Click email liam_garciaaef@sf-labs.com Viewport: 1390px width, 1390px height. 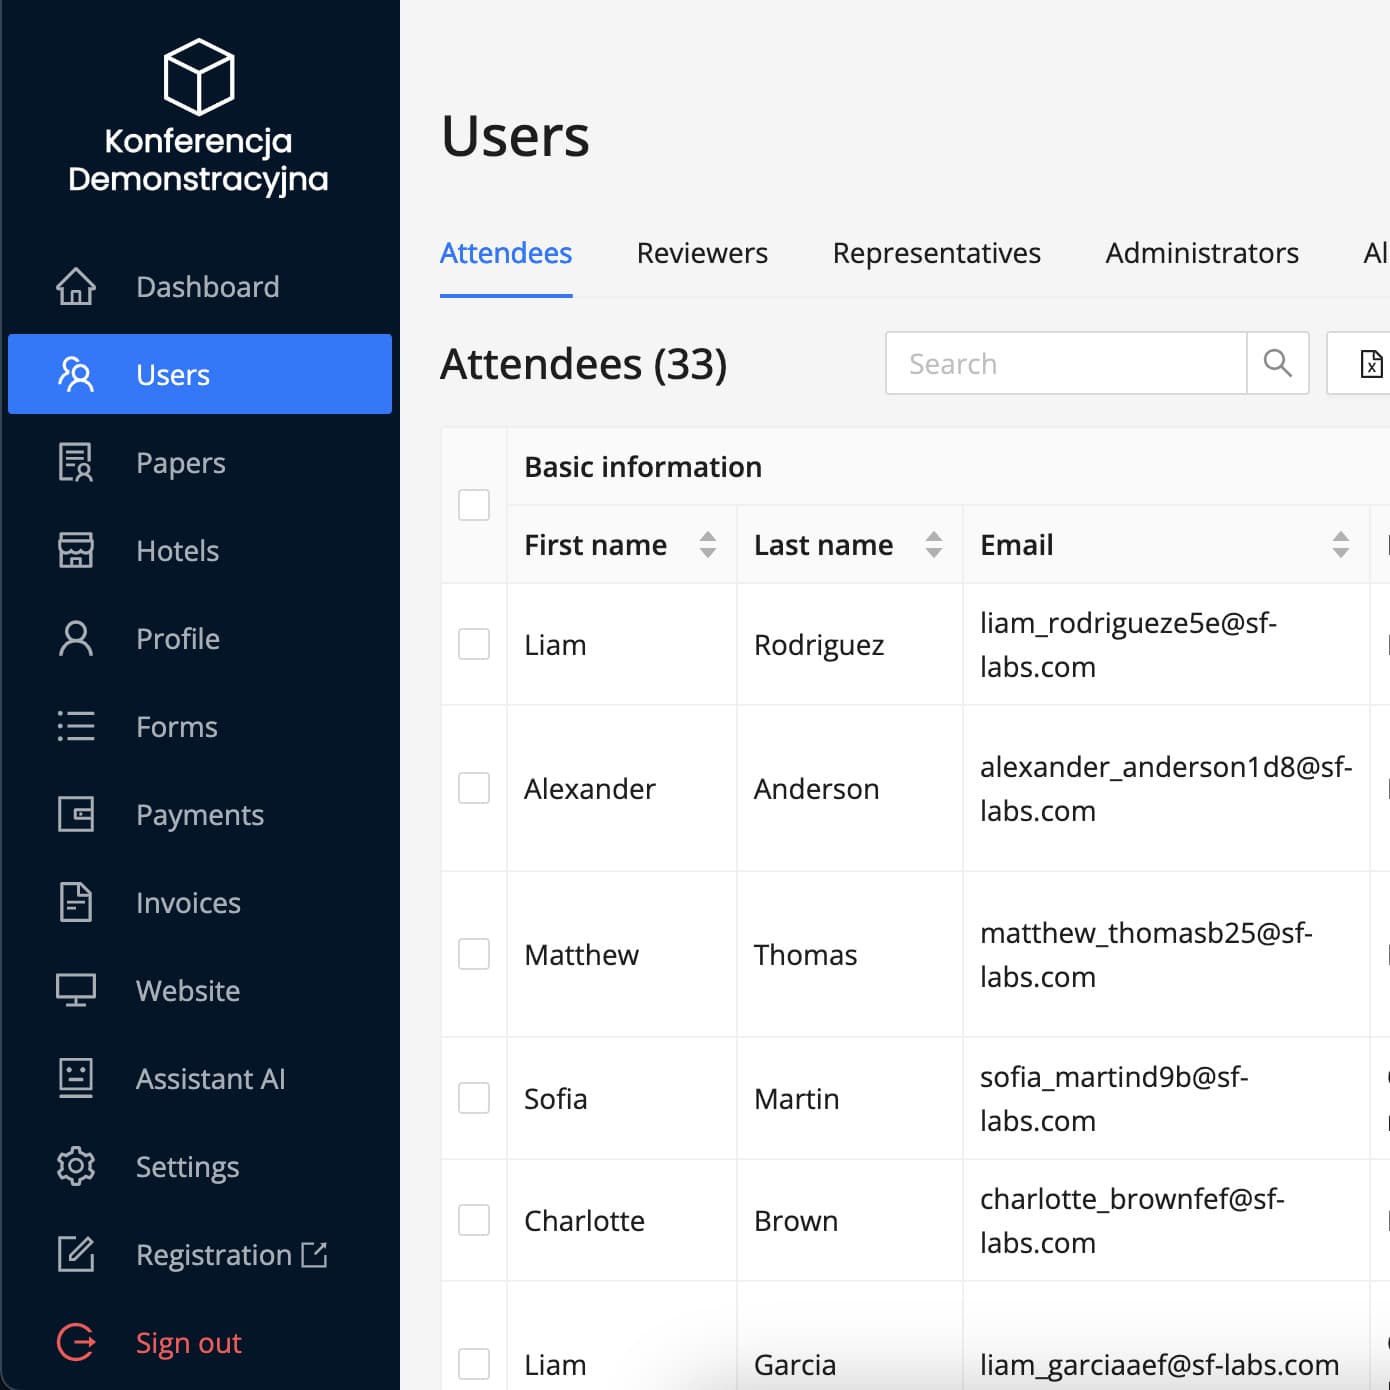(x=1160, y=1365)
